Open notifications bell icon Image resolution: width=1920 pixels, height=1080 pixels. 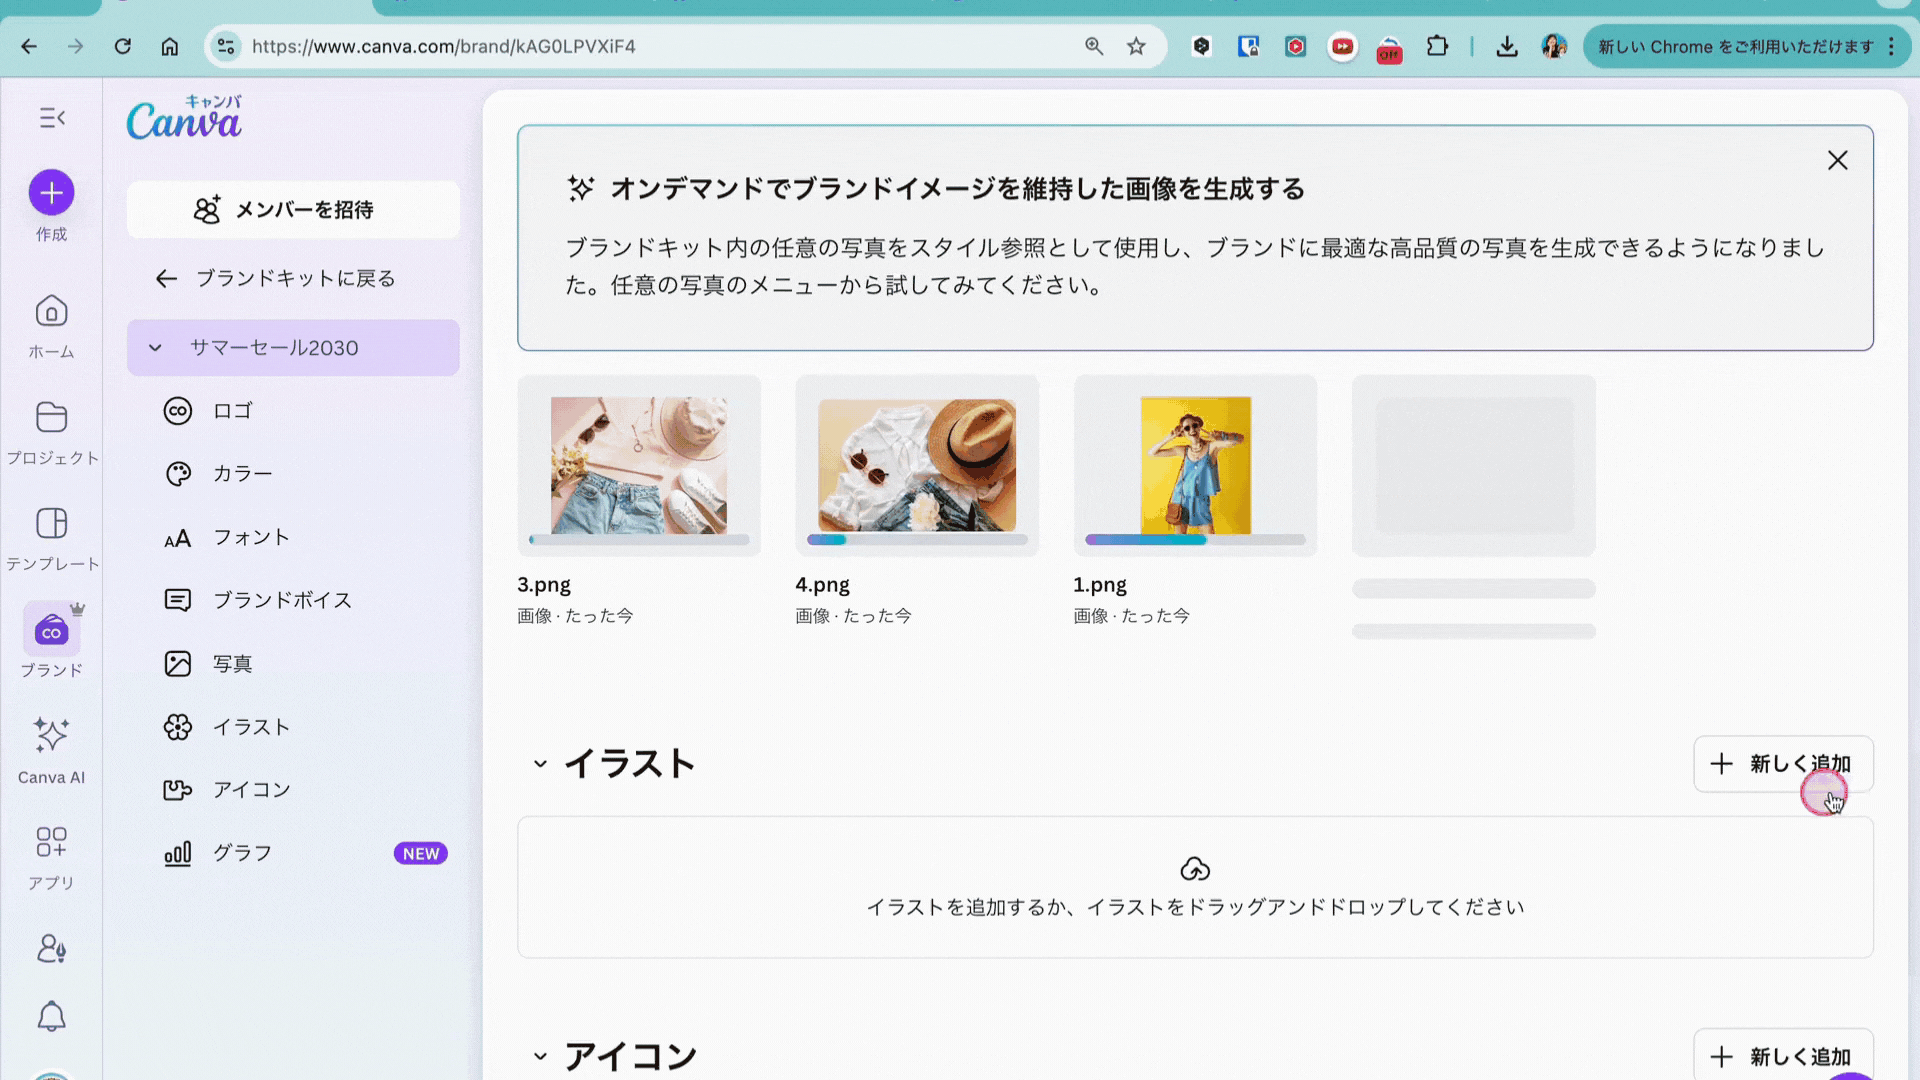click(x=51, y=1017)
